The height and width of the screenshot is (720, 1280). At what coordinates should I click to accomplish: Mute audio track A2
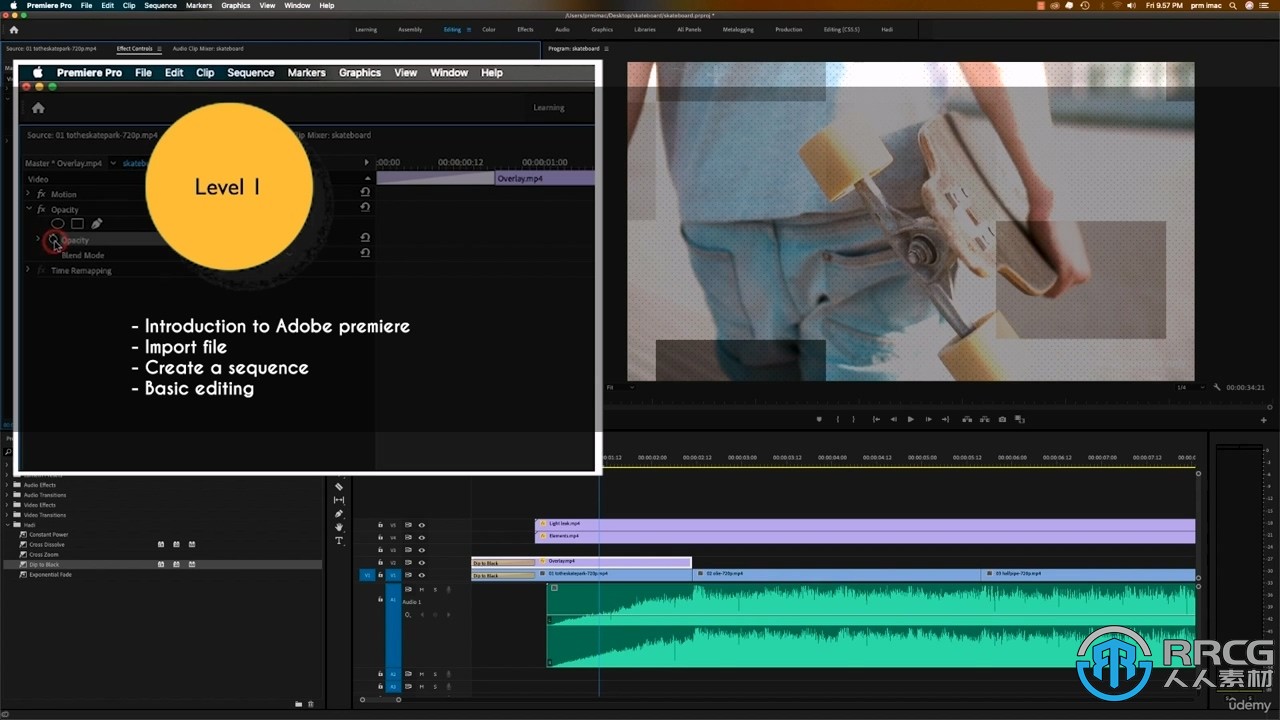coord(422,674)
